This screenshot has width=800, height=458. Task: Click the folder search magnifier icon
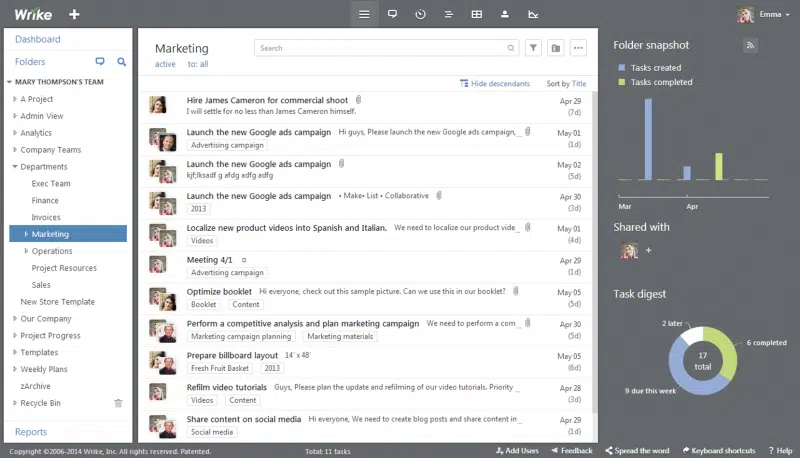[x=121, y=62]
